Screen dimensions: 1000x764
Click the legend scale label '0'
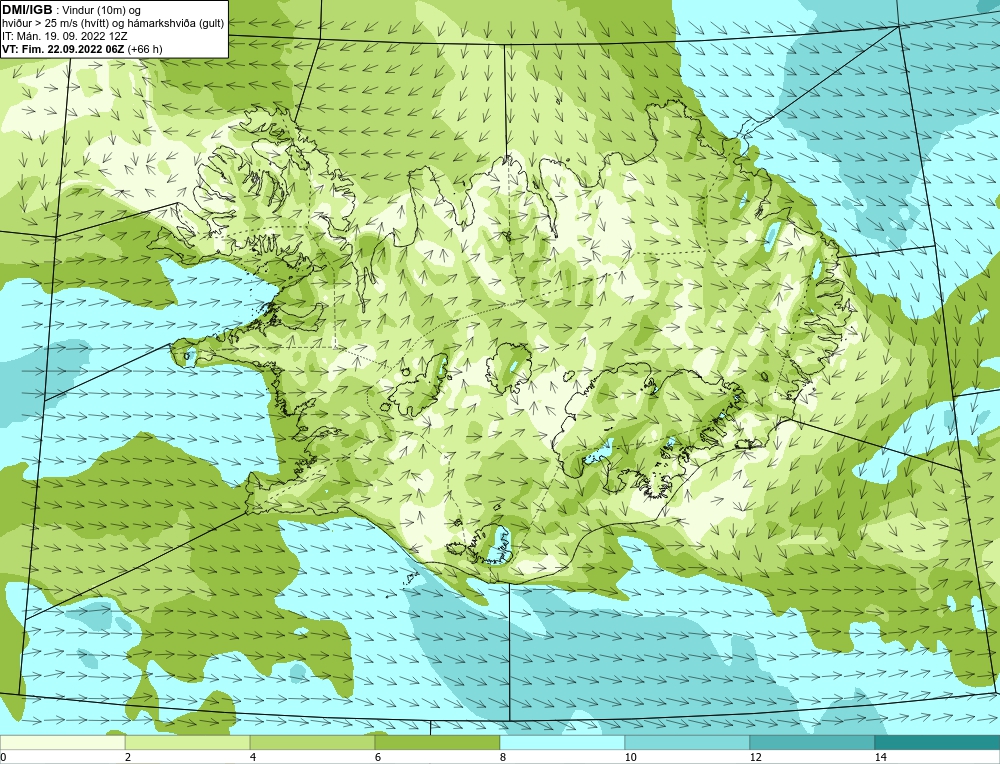pyautogui.click(x=3, y=757)
